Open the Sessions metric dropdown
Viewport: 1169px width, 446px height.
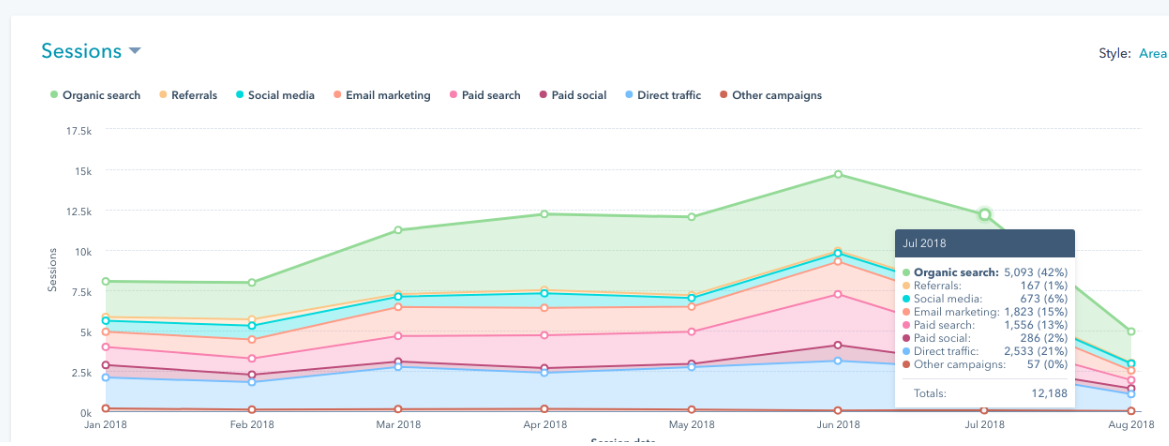coord(91,51)
